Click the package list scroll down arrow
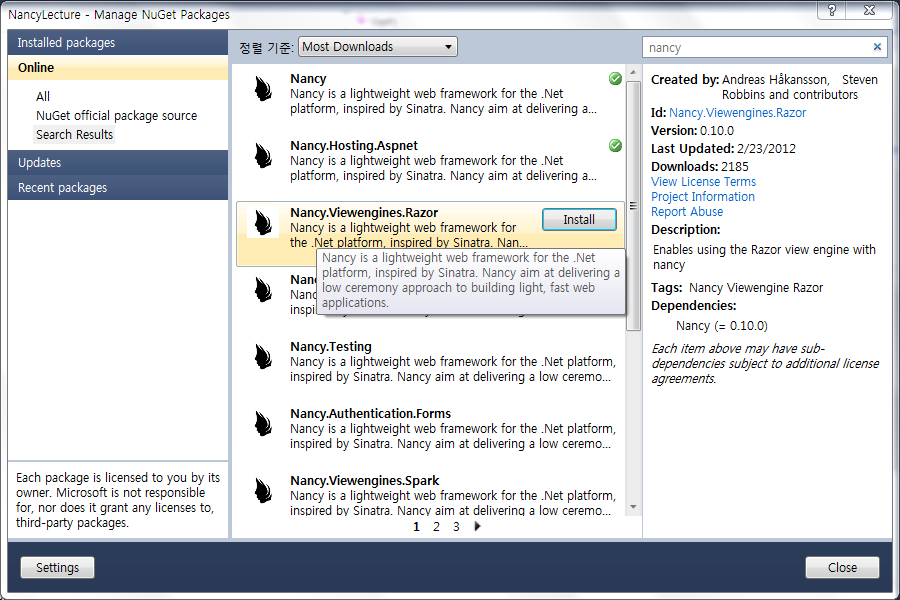900x600 pixels. pos(633,507)
